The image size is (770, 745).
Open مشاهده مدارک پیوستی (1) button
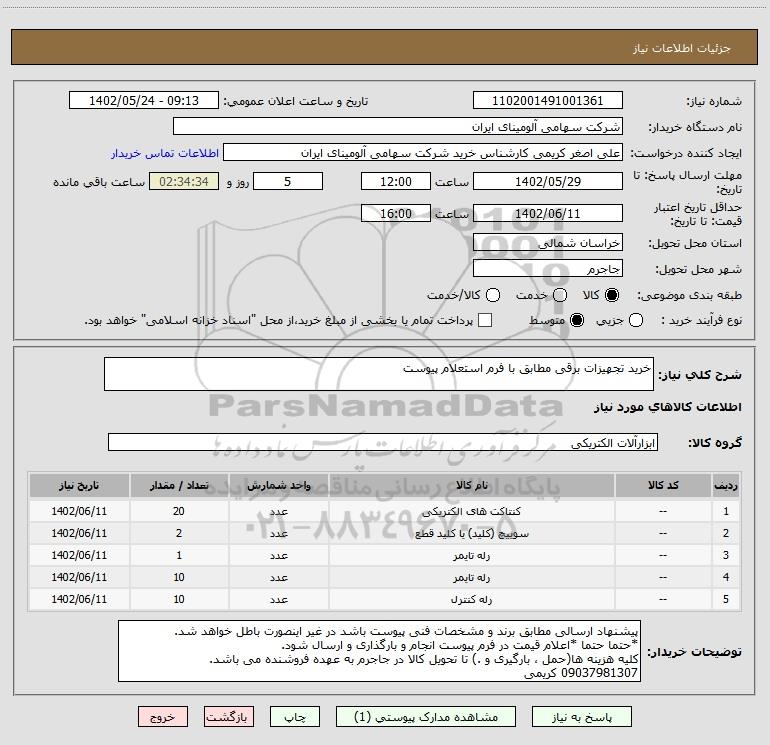pyautogui.click(x=426, y=717)
